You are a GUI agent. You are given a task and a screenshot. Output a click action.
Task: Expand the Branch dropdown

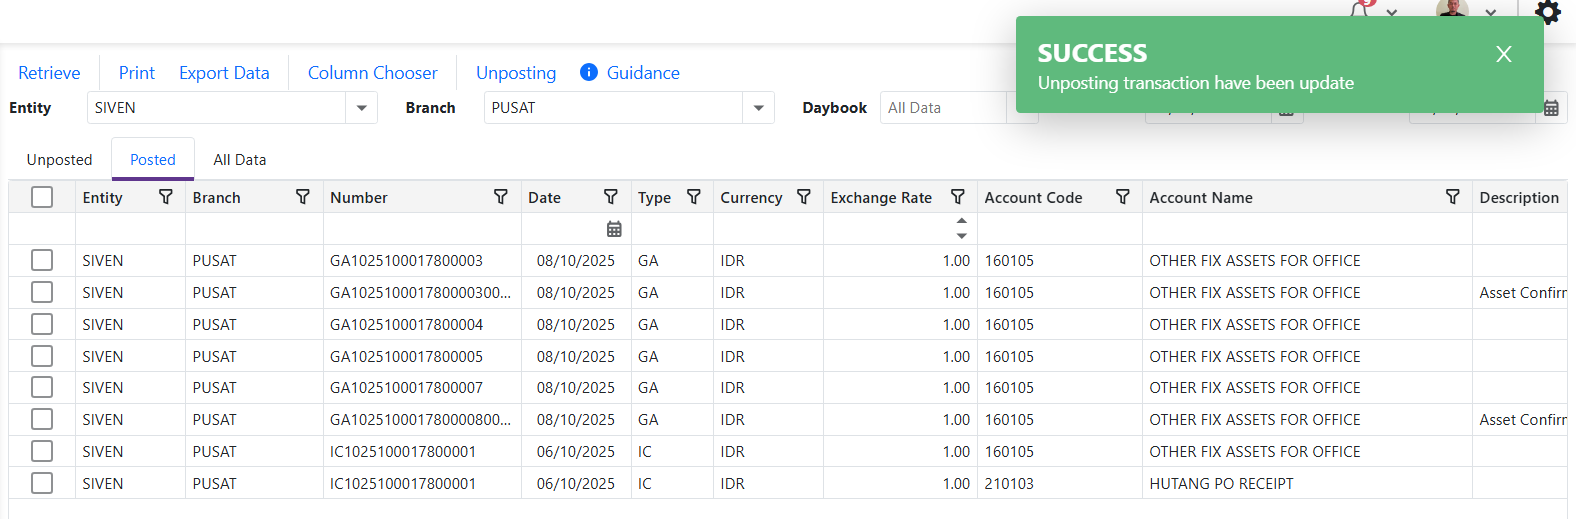click(758, 108)
